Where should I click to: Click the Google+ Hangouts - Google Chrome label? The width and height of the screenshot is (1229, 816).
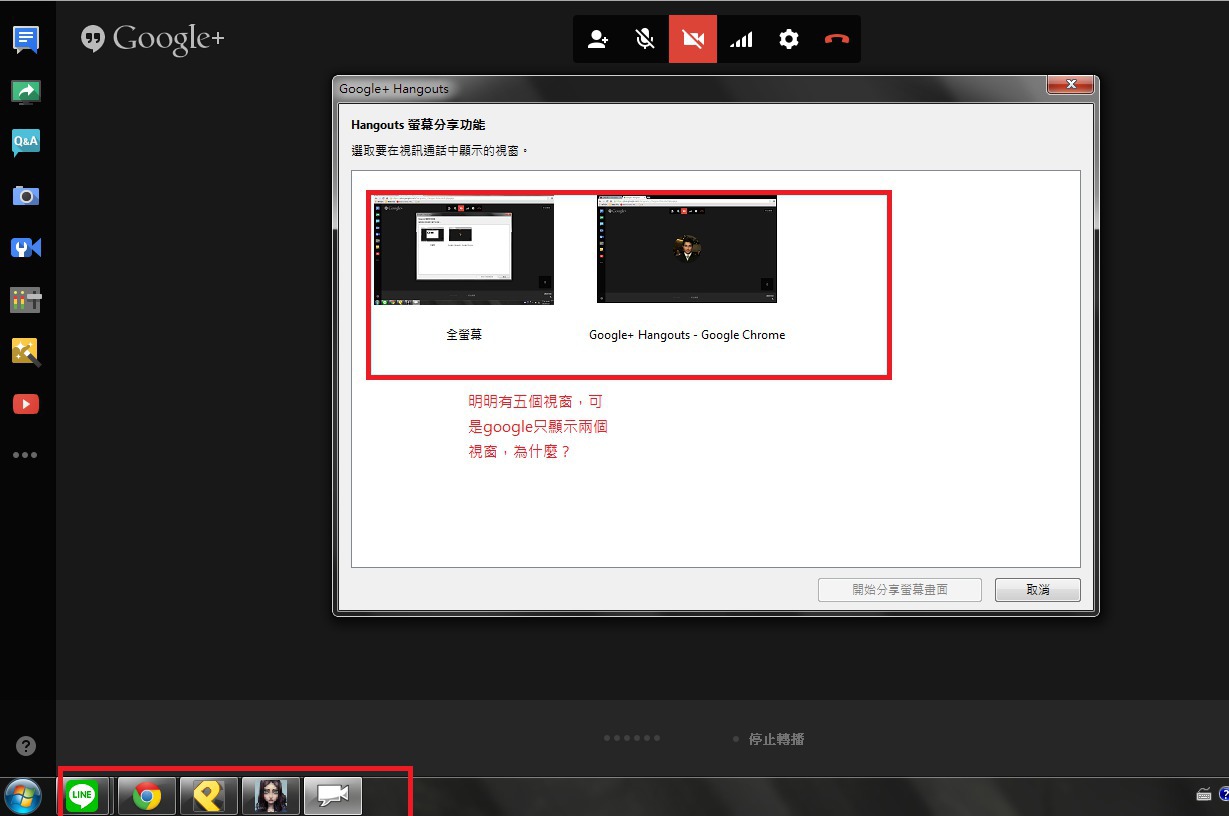click(x=687, y=335)
